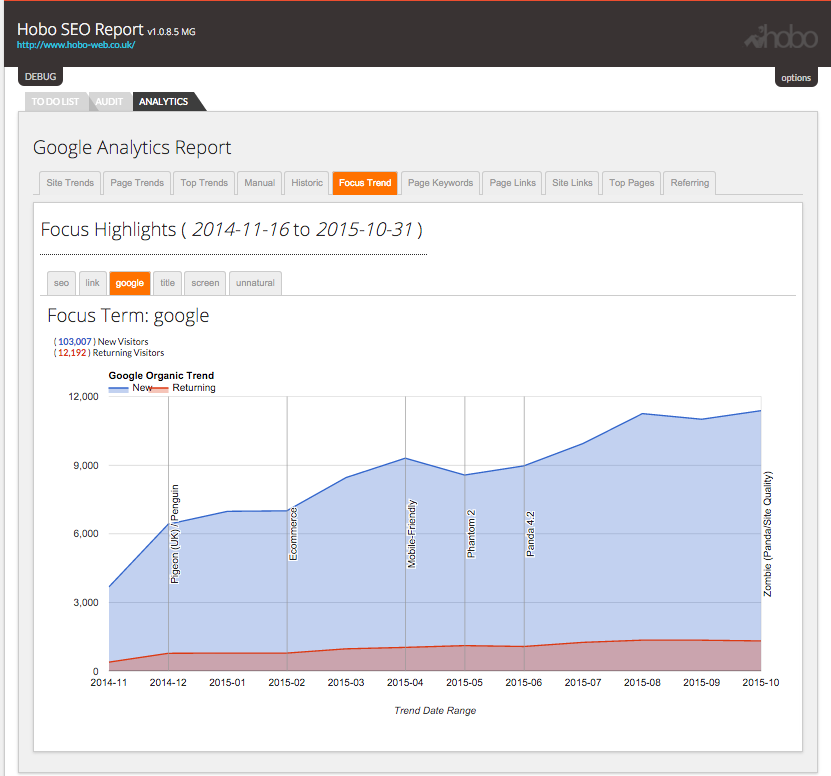Click the Google Organic Trend chart title
This screenshot has height=776, width=831.
tap(161, 376)
